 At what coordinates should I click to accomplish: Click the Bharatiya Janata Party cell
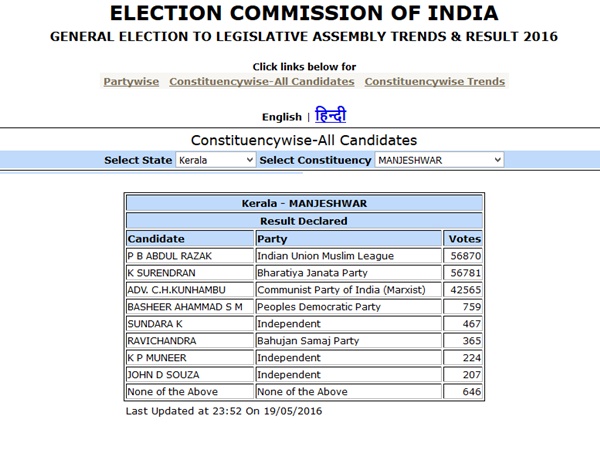(x=312, y=273)
